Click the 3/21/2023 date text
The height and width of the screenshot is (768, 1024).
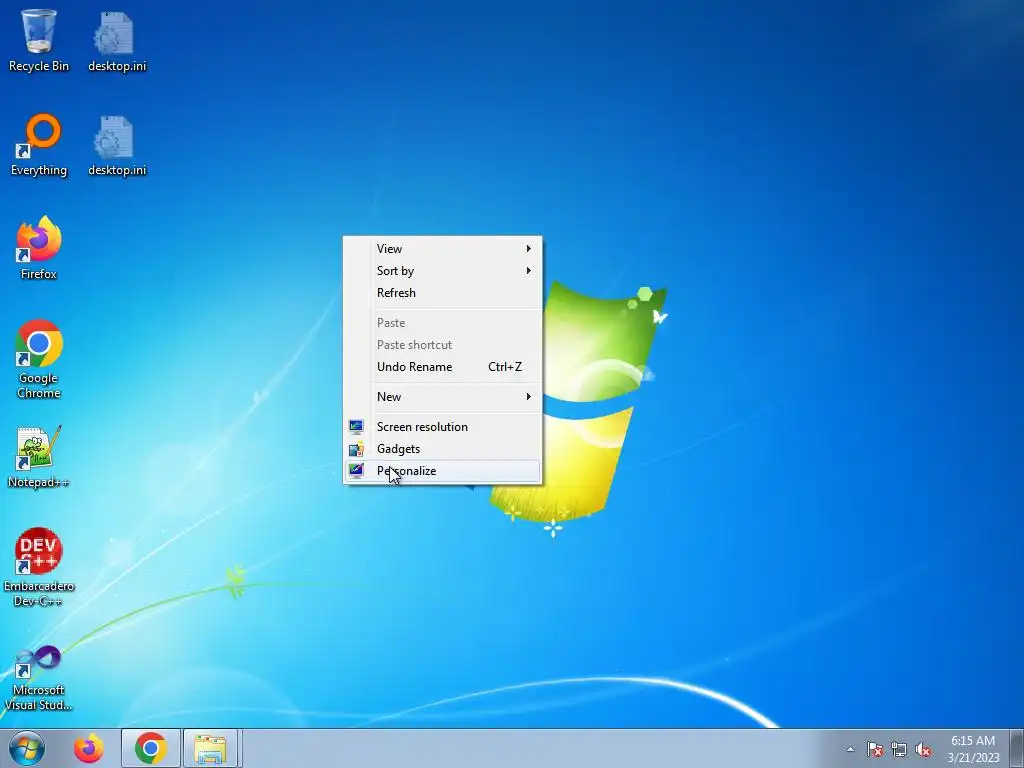[973, 758]
